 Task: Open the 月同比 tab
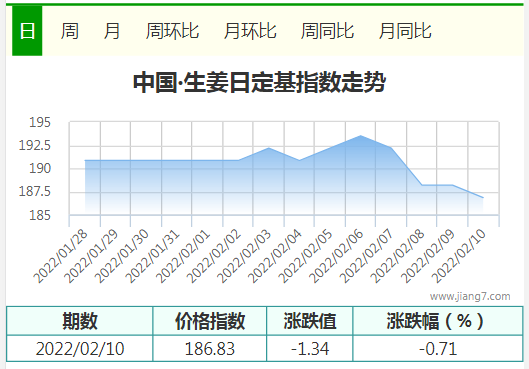click(x=405, y=31)
